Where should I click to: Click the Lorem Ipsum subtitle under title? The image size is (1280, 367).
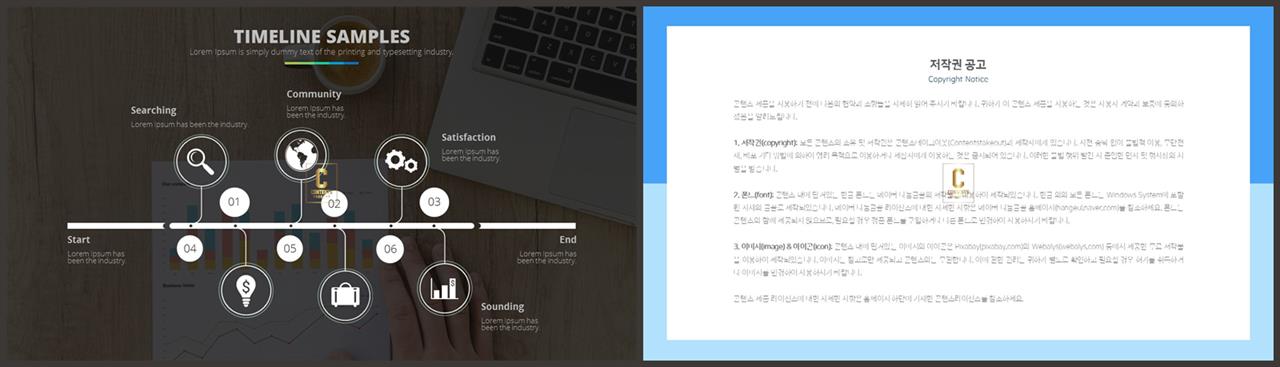(321, 52)
